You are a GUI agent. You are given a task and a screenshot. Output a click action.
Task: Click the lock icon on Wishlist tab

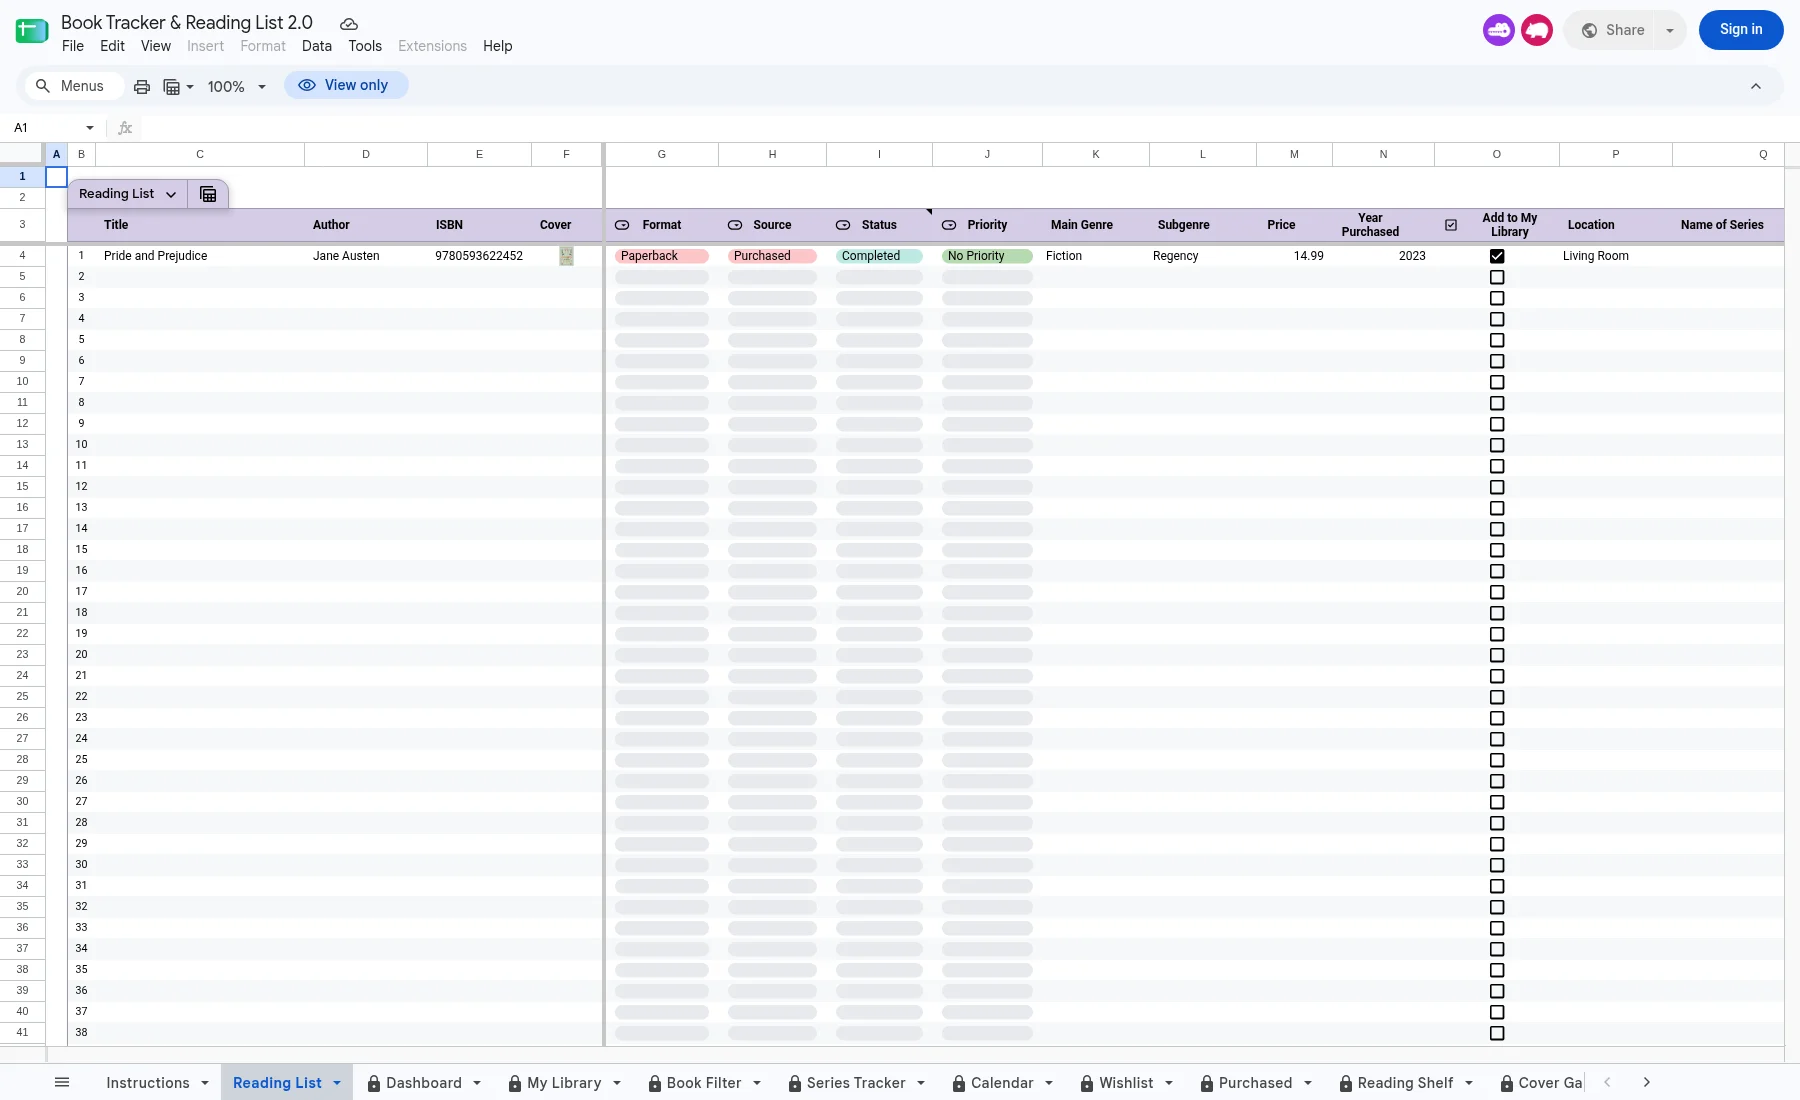pos(1086,1083)
